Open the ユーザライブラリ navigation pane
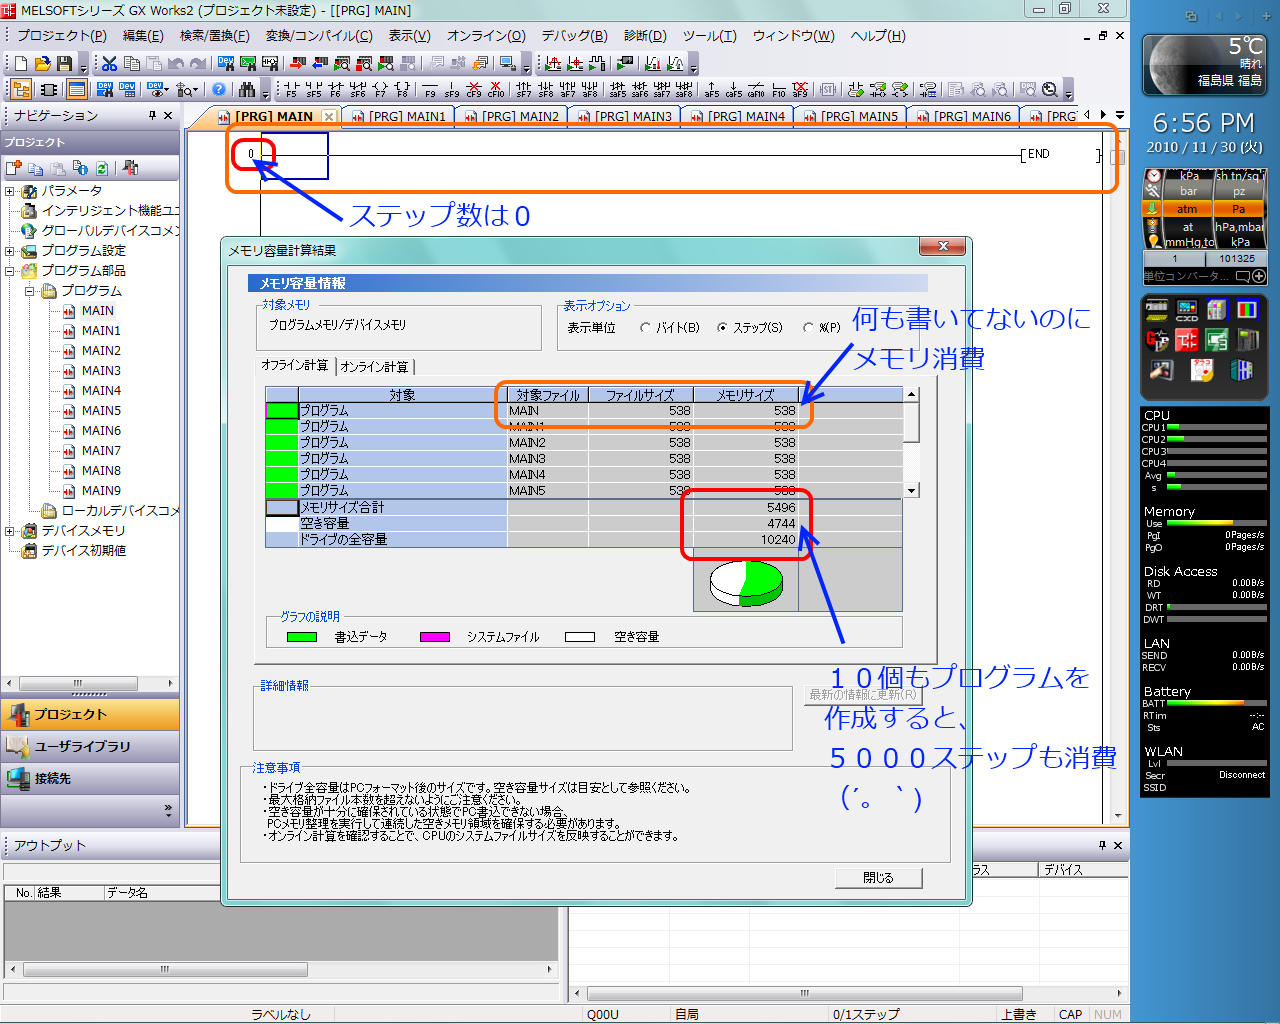Image resolution: width=1280 pixels, height=1024 pixels. (90, 746)
